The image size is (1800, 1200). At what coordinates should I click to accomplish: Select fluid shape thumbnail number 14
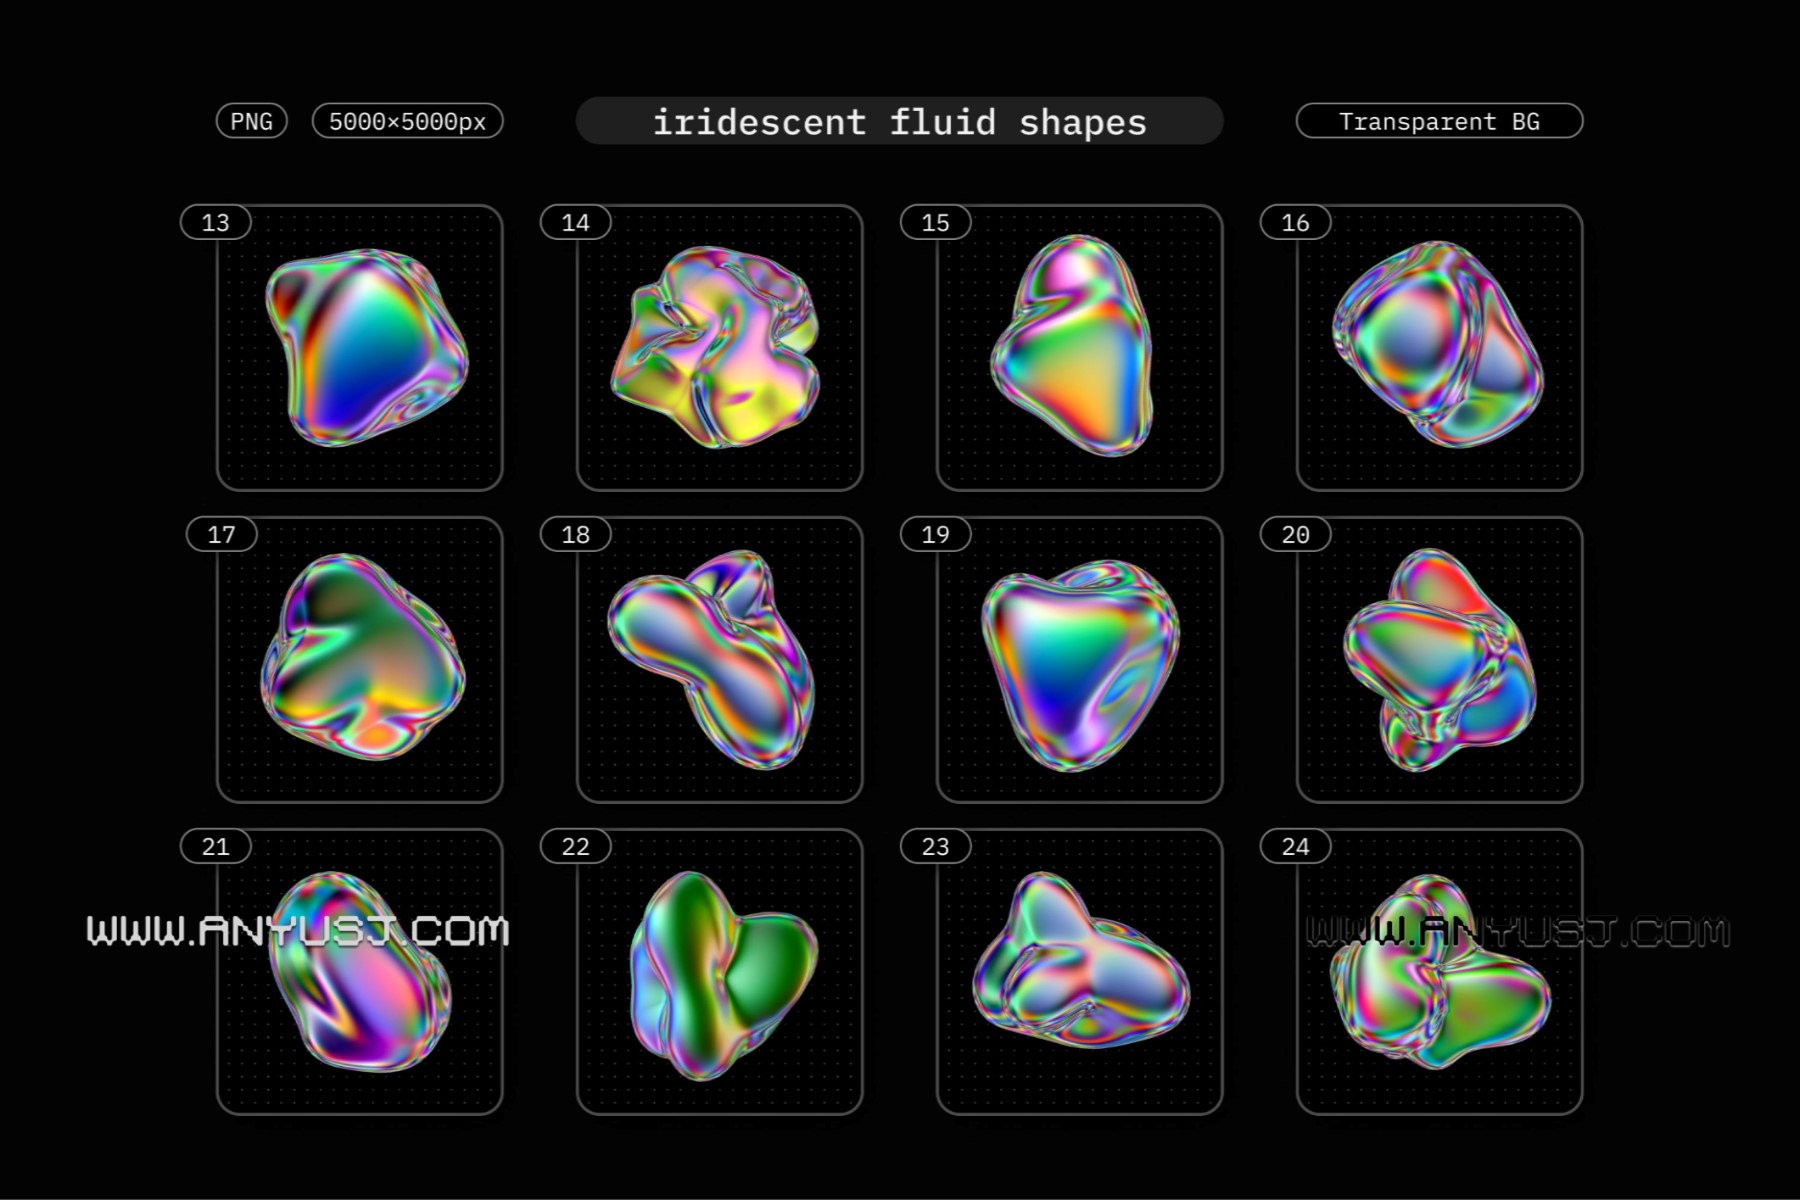point(720,348)
